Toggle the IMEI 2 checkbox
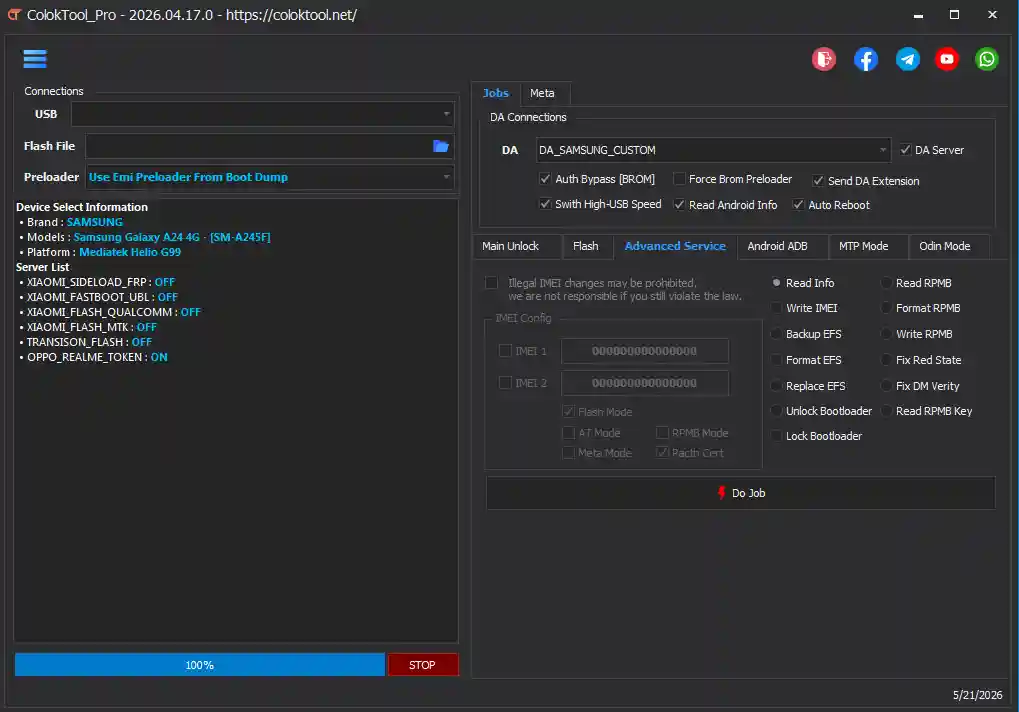This screenshot has height=712, width=1019. 505,383
